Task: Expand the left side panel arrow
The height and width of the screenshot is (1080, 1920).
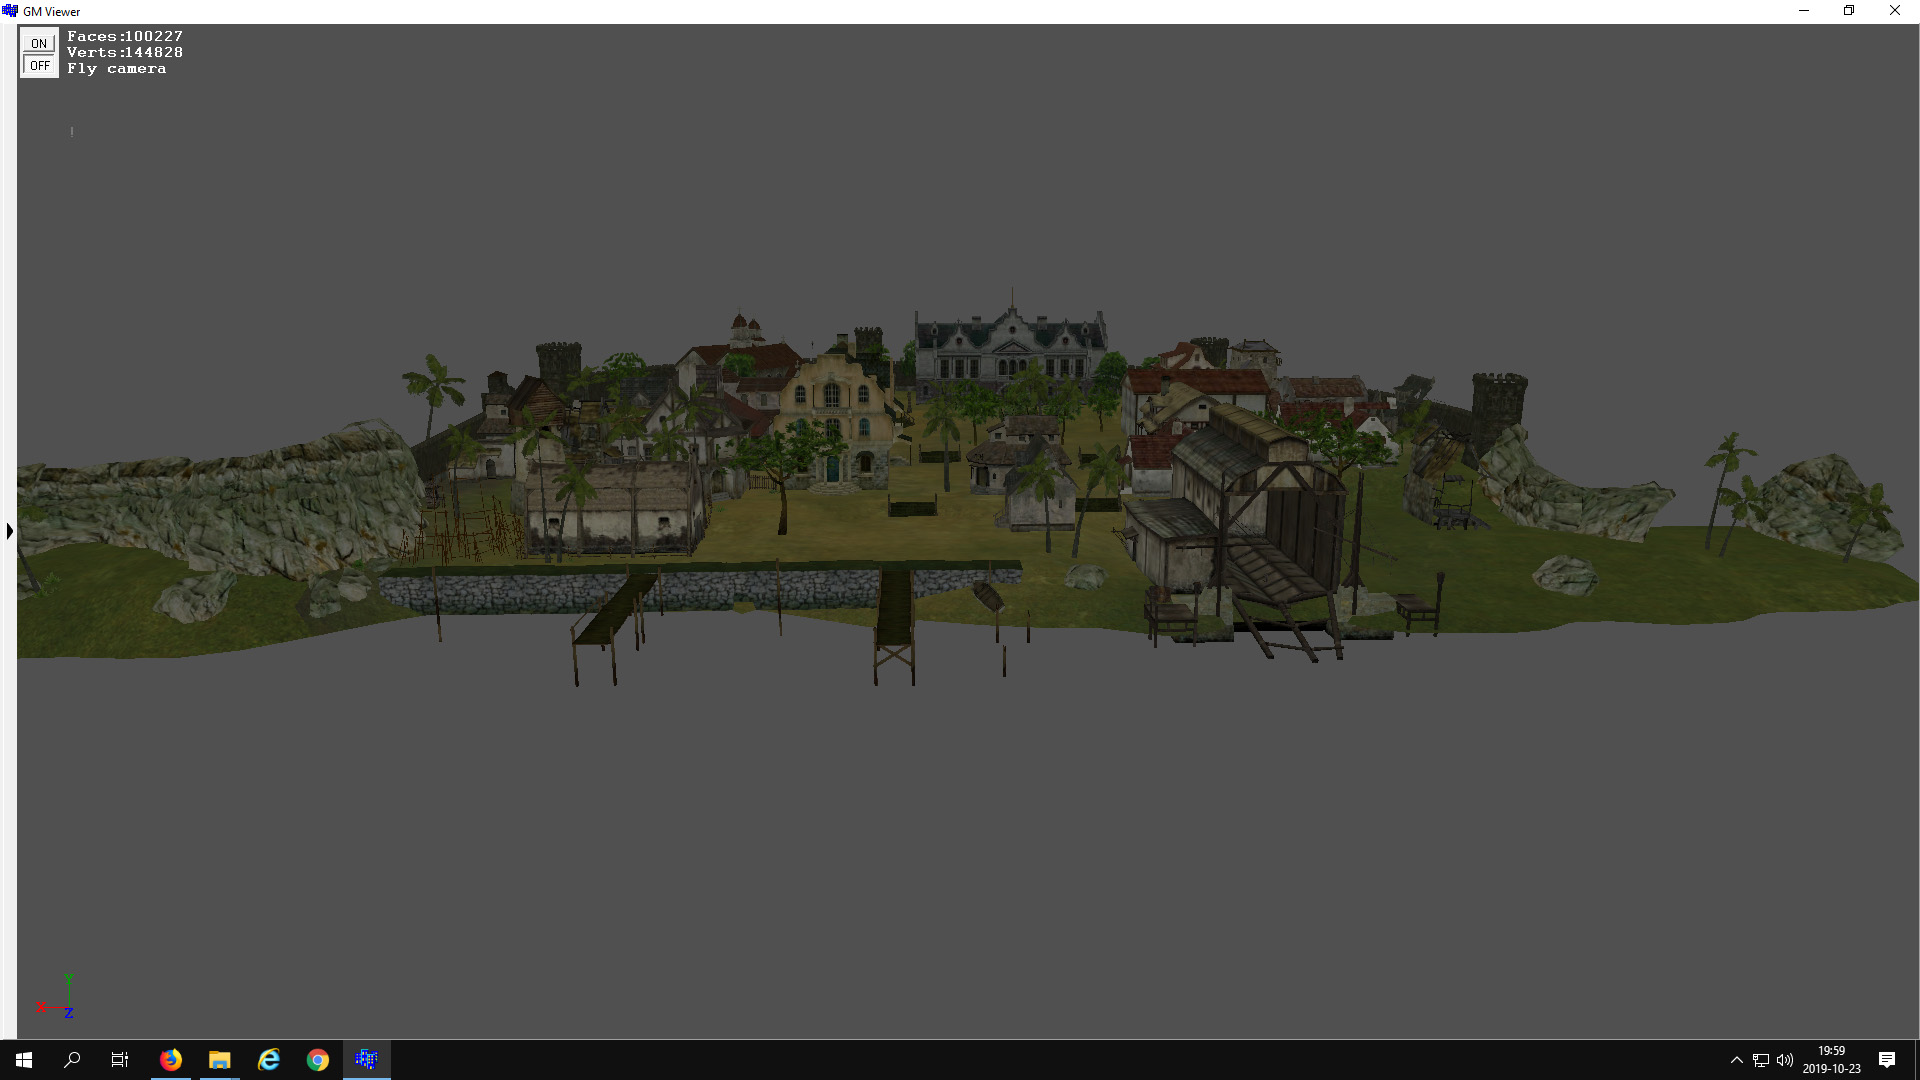Action: (10, 531)
